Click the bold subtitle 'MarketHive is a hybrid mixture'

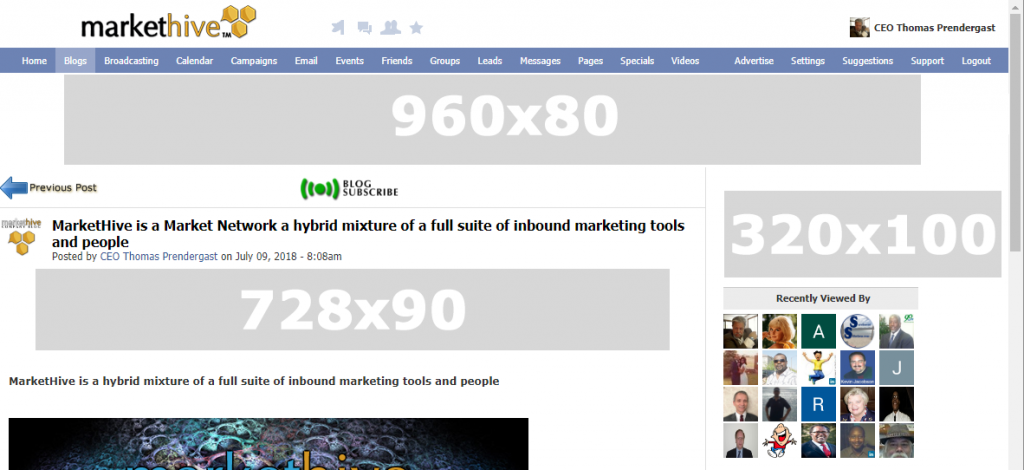(x=254, y=381)
